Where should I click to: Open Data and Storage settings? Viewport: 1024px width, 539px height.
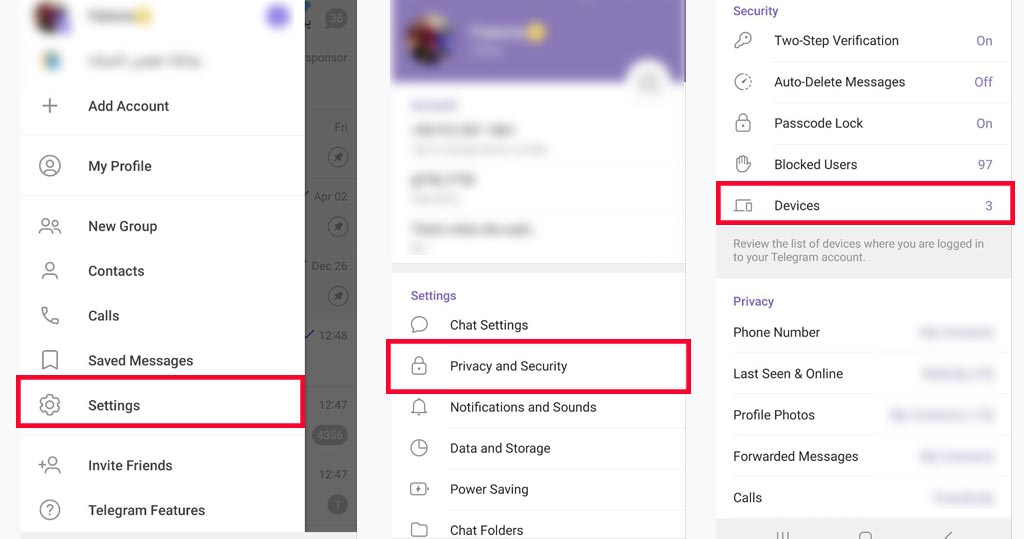(538, 448)
